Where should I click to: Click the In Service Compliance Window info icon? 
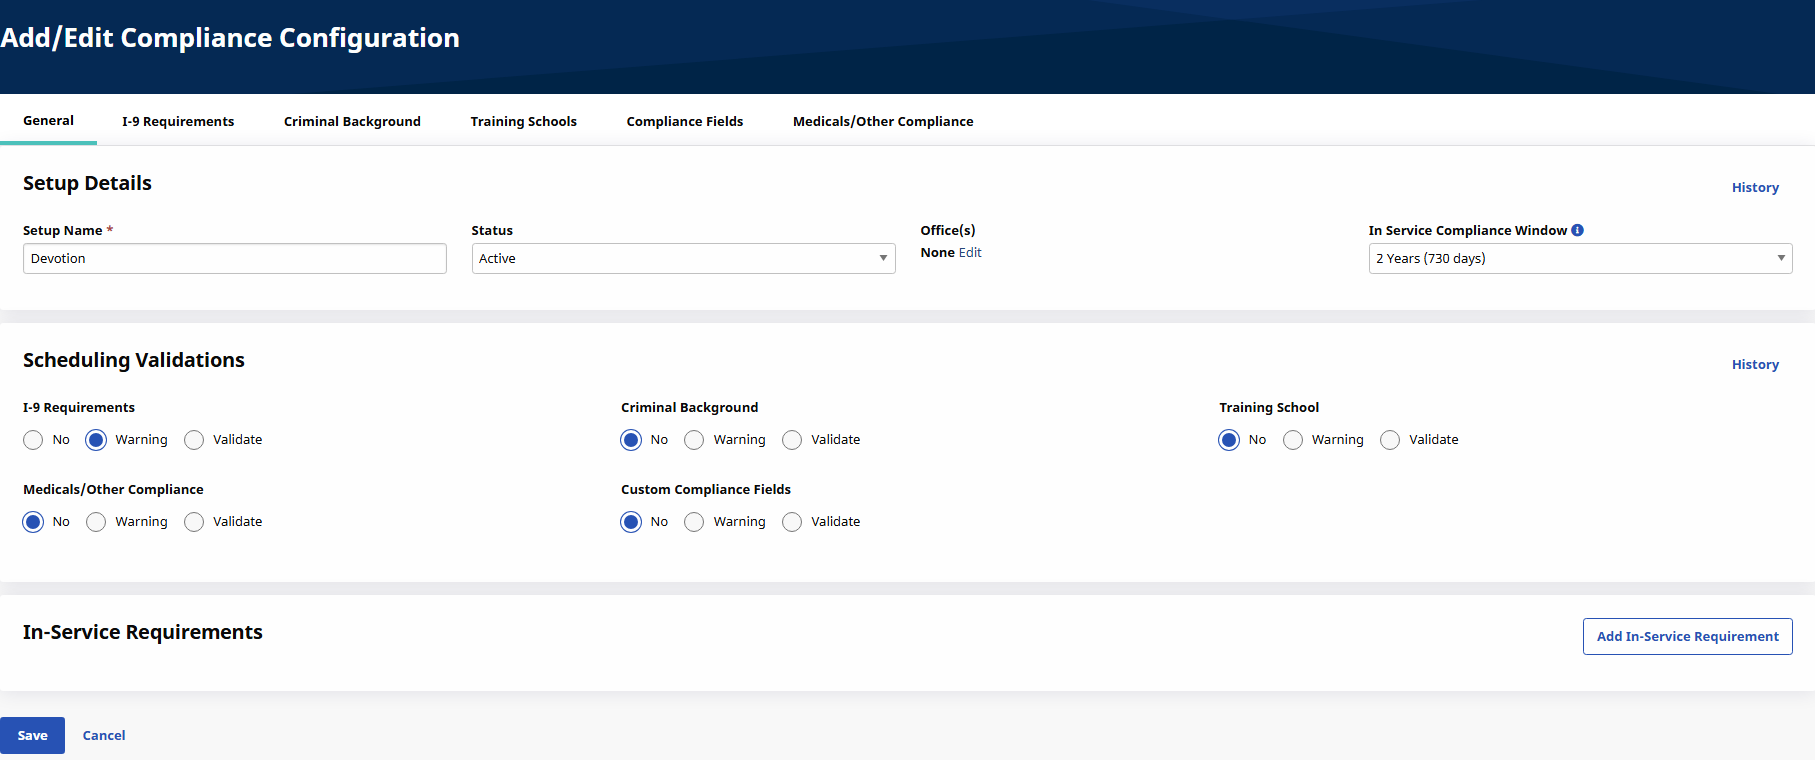[x=1577, y=230]
